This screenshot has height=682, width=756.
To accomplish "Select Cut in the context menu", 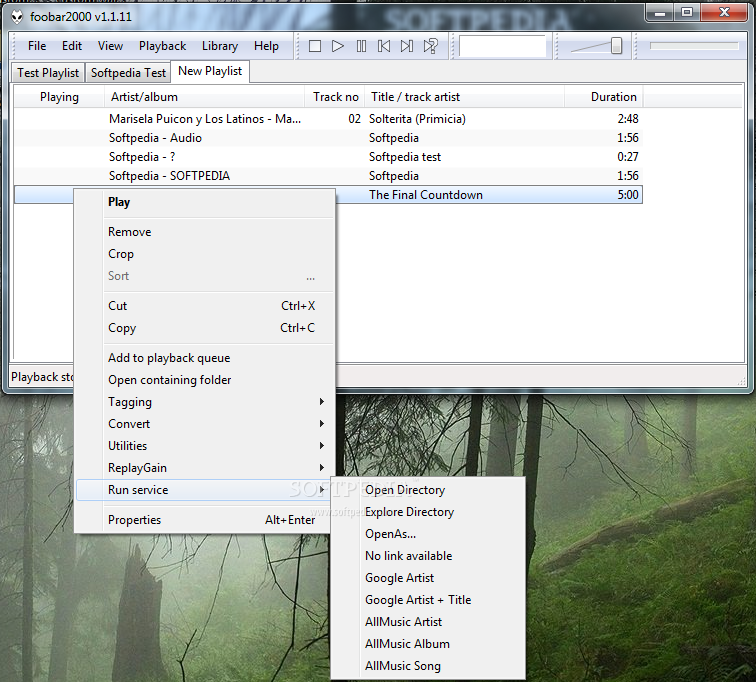I will point(205,306).
